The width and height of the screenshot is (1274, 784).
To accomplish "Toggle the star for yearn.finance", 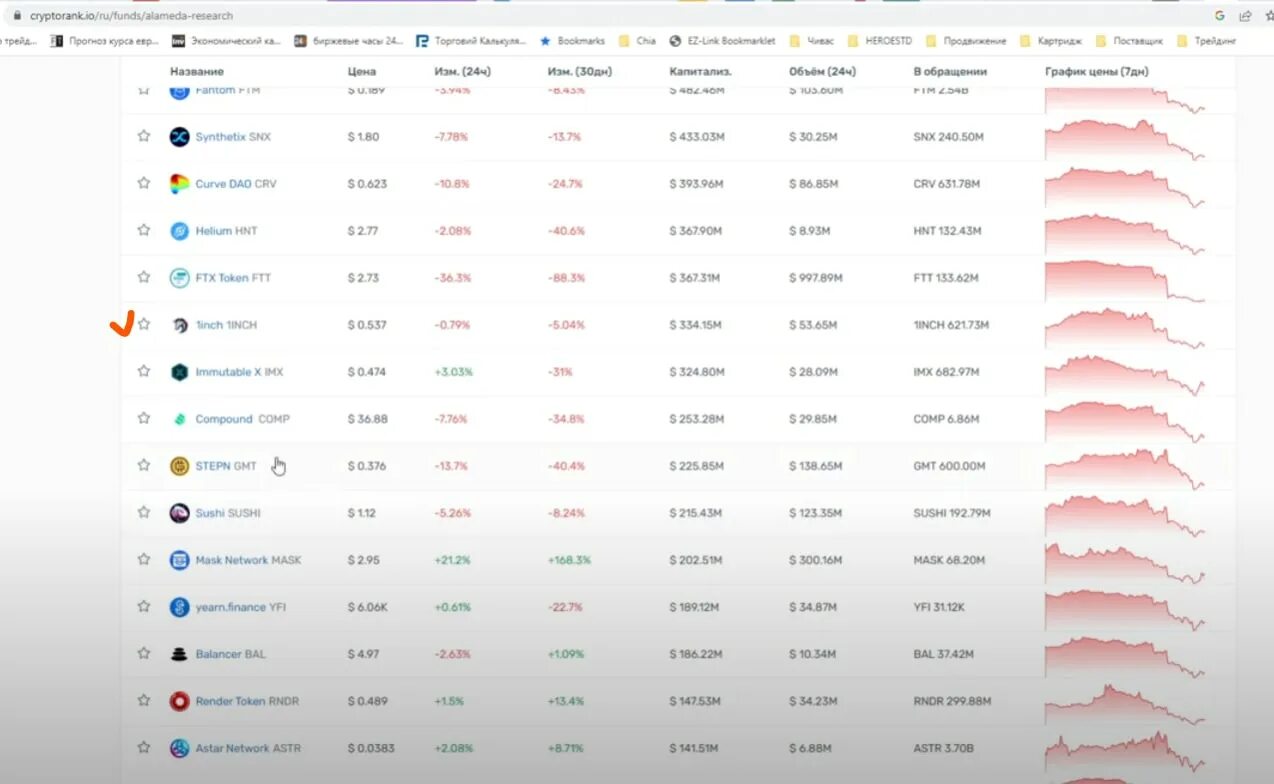I will pos(144,606).
